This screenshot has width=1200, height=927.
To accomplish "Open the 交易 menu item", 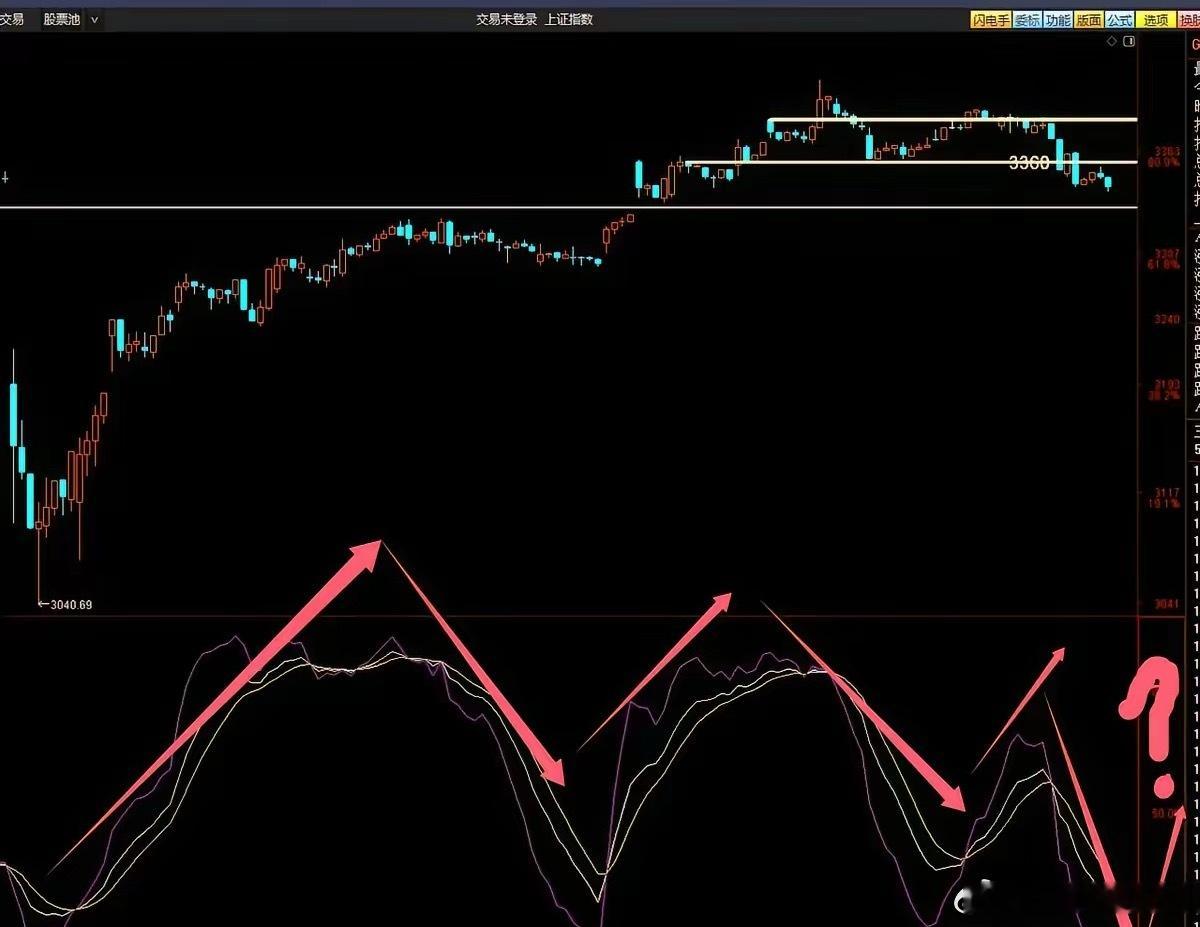I will click(12, 19).
